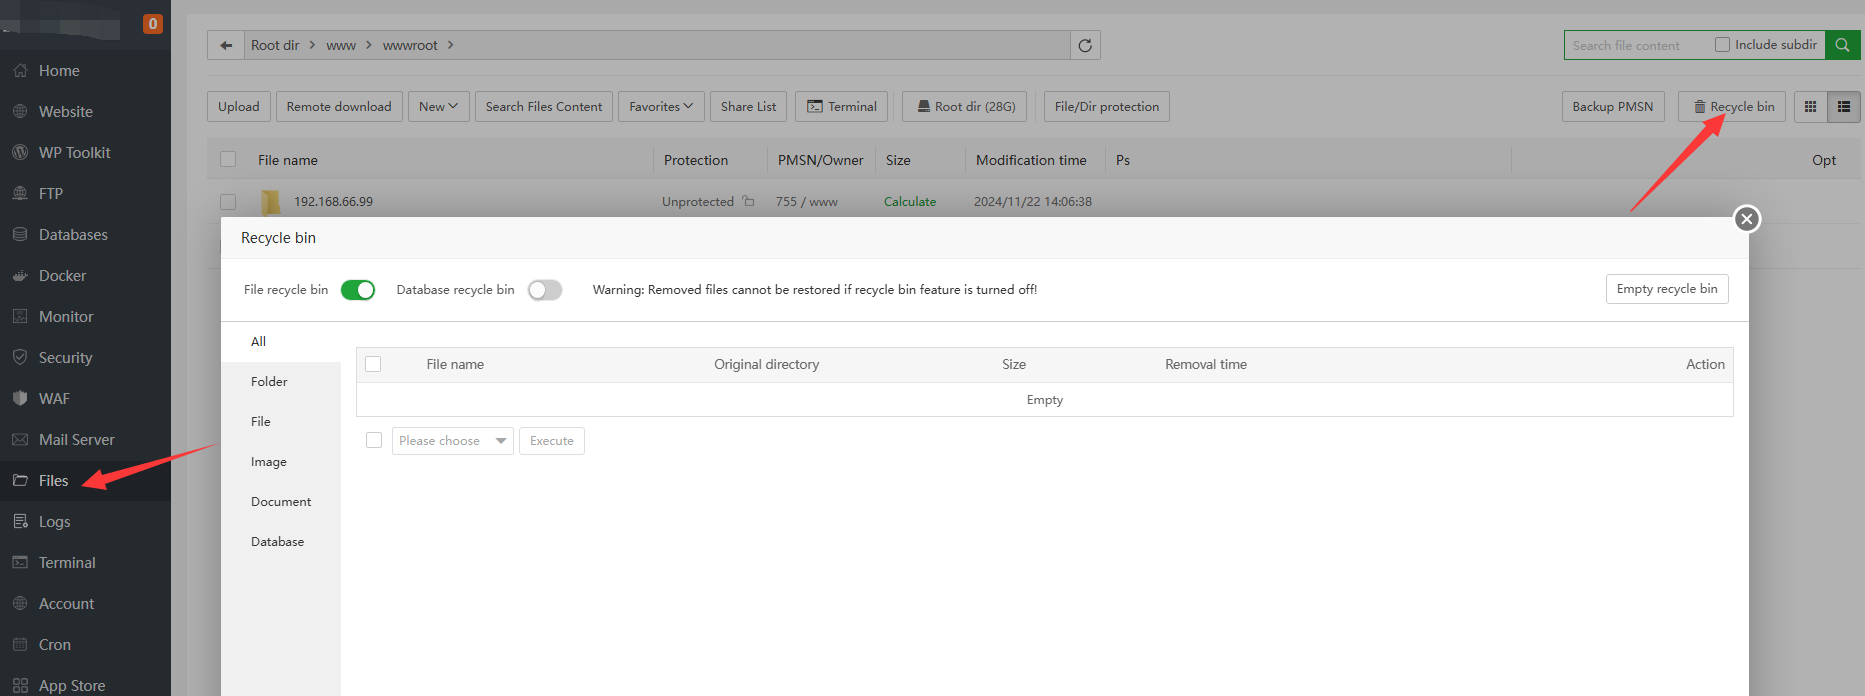
Task: Click the Upload button
Action: coord(239,107)
